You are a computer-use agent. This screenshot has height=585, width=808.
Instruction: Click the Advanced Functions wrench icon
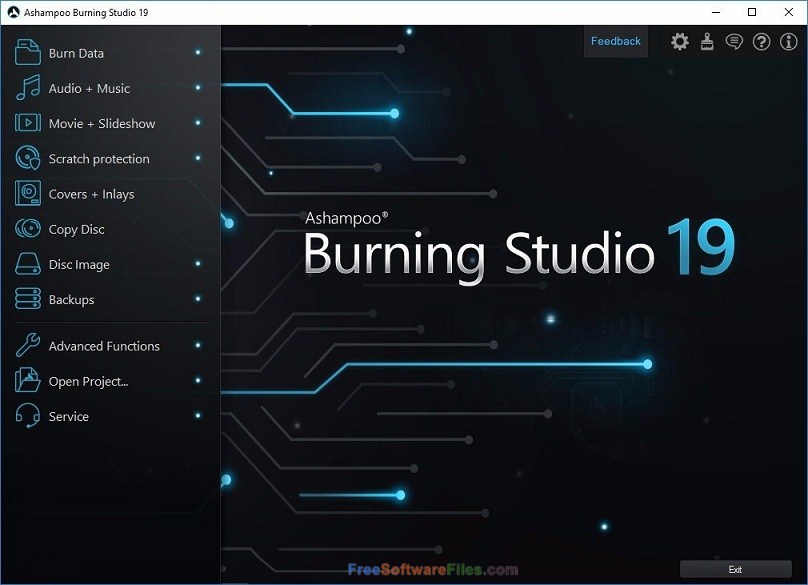click(x=27, y=345)
